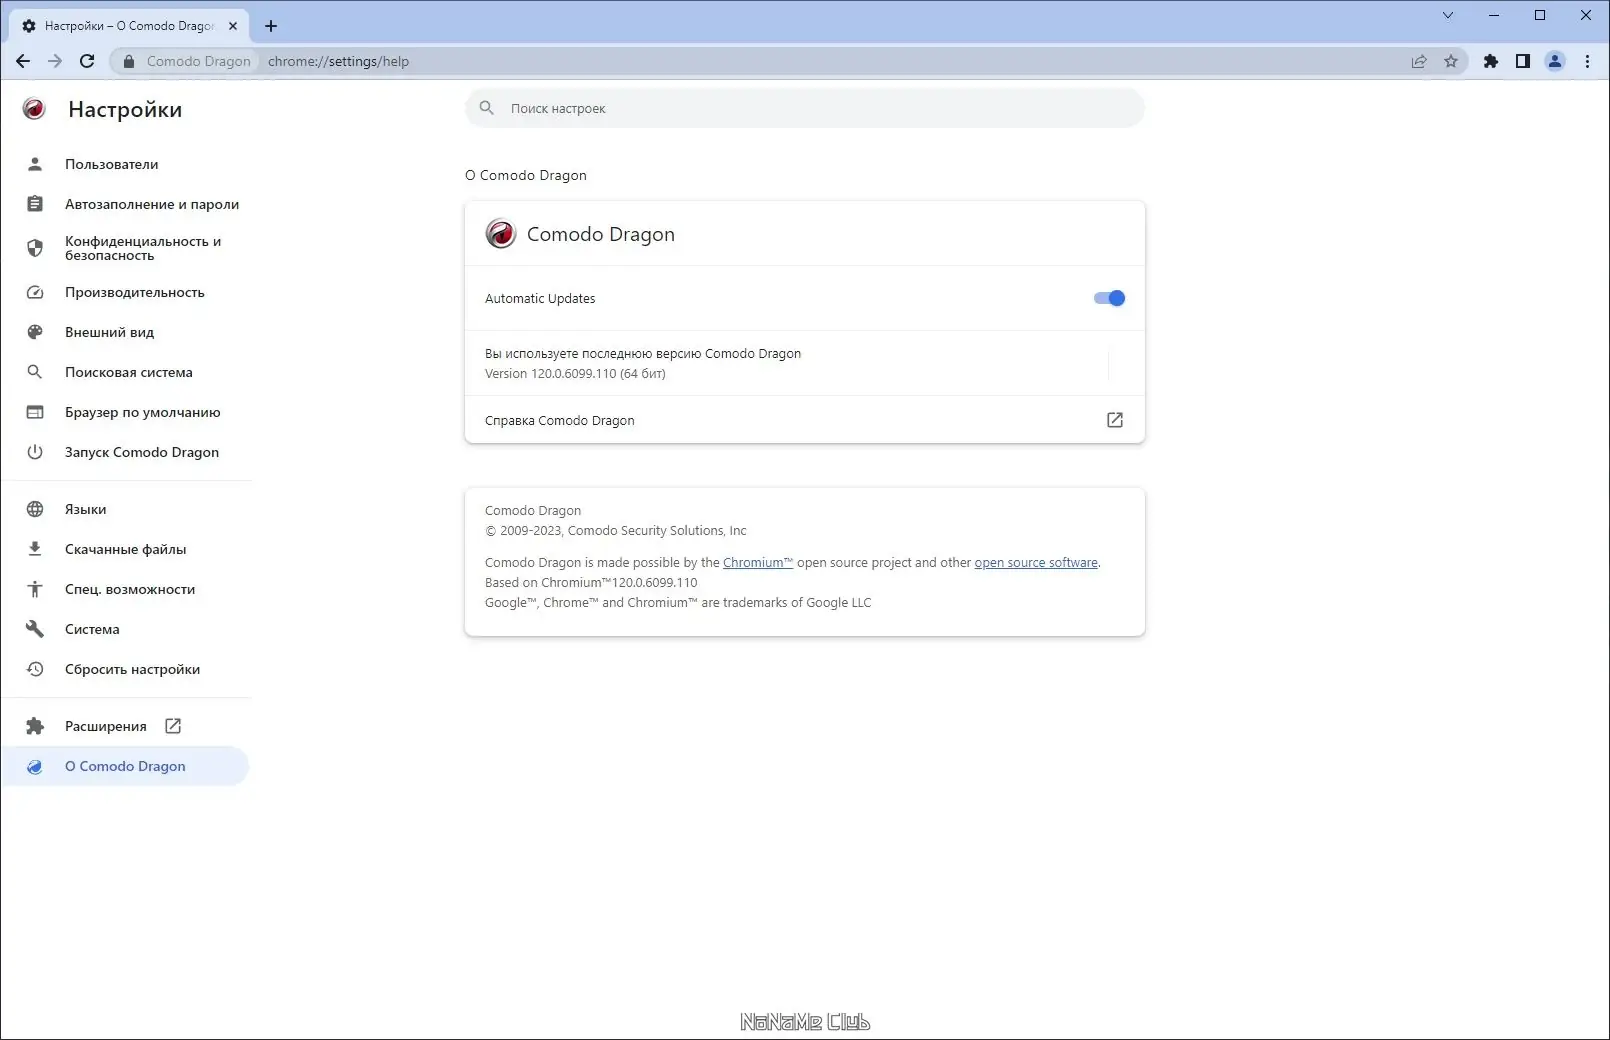Click the Based on Chromium 120.0.6099.110 line
The width and height of the screenshot is (1610, 1040).
click(x=591, y=583)
